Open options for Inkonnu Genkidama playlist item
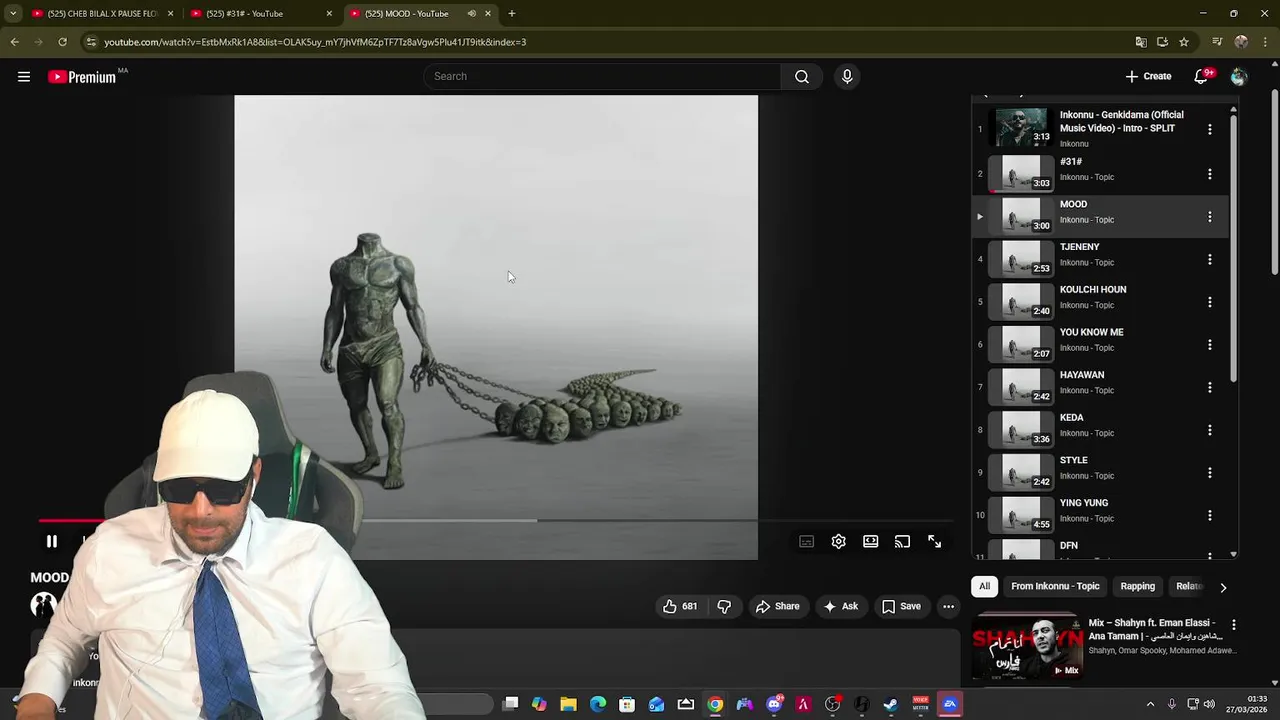The image size is (1280, 720). (1209, 129)
